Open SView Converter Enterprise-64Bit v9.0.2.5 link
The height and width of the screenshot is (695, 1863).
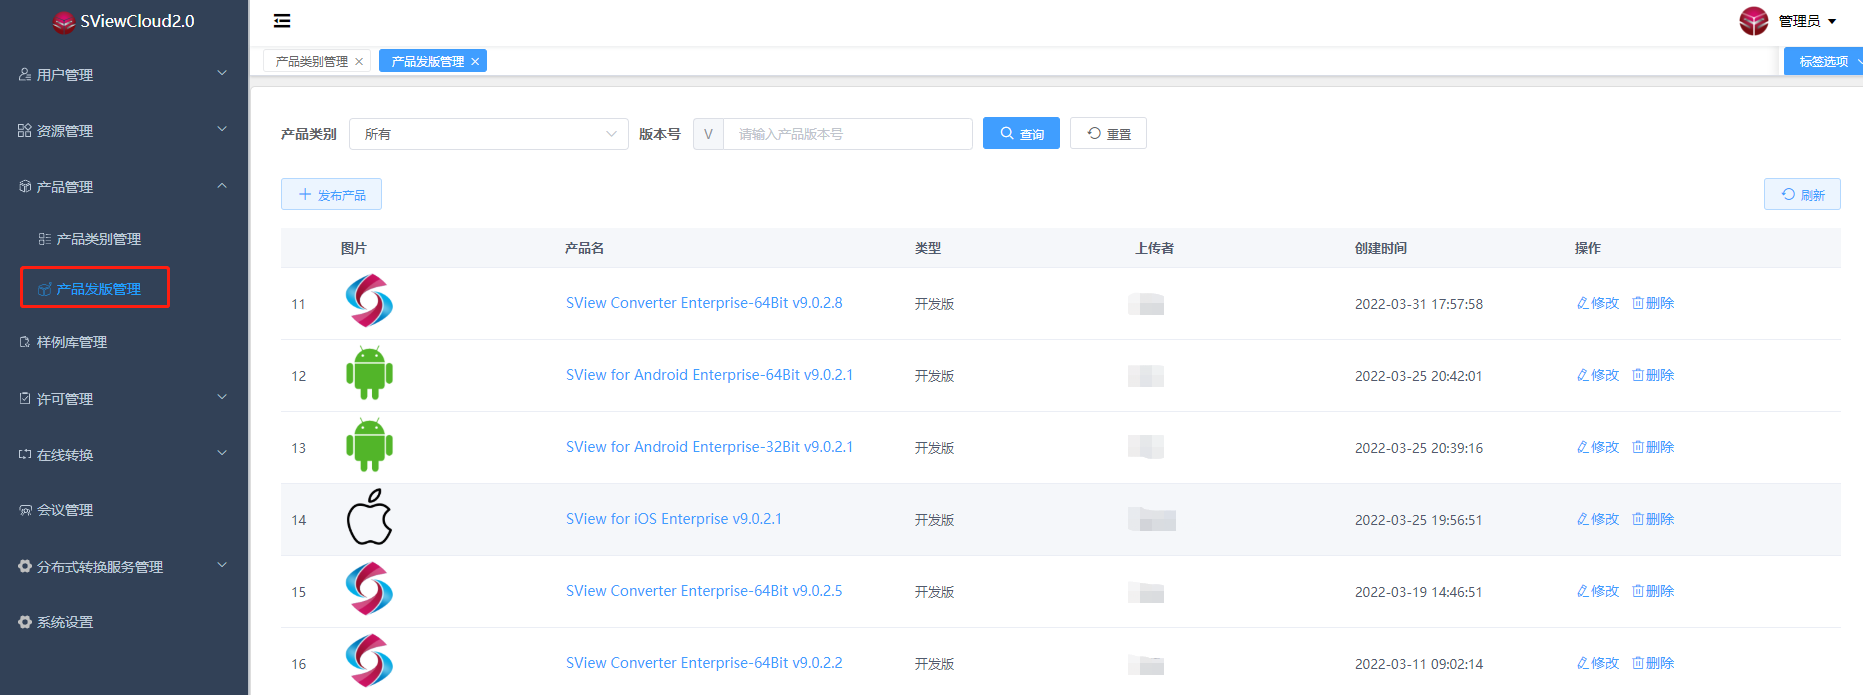click(704, 591)
